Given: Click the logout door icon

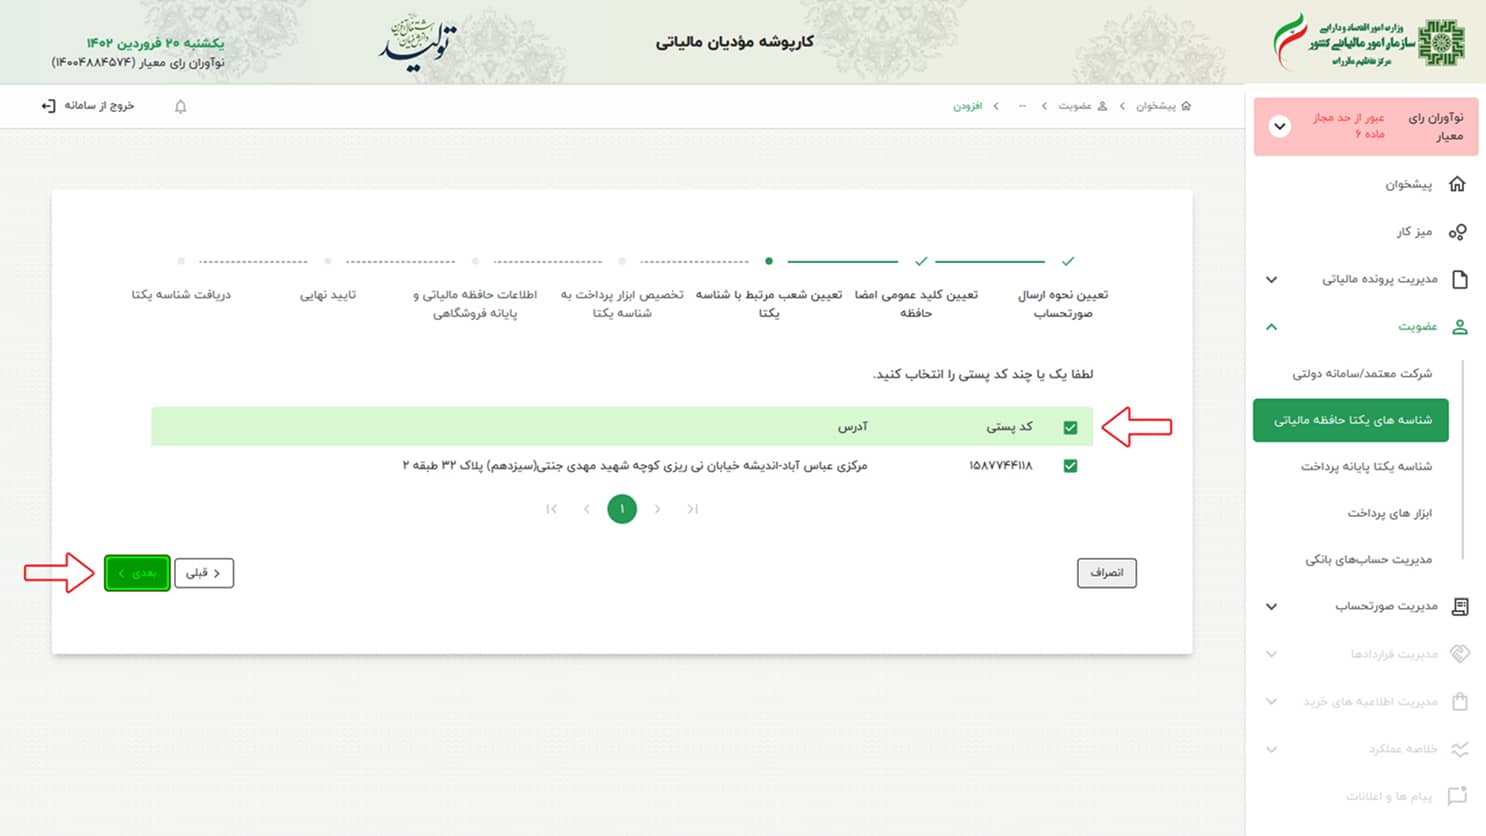Looking at the screenshot, I should pyautogui.click(x=48, y=105).
